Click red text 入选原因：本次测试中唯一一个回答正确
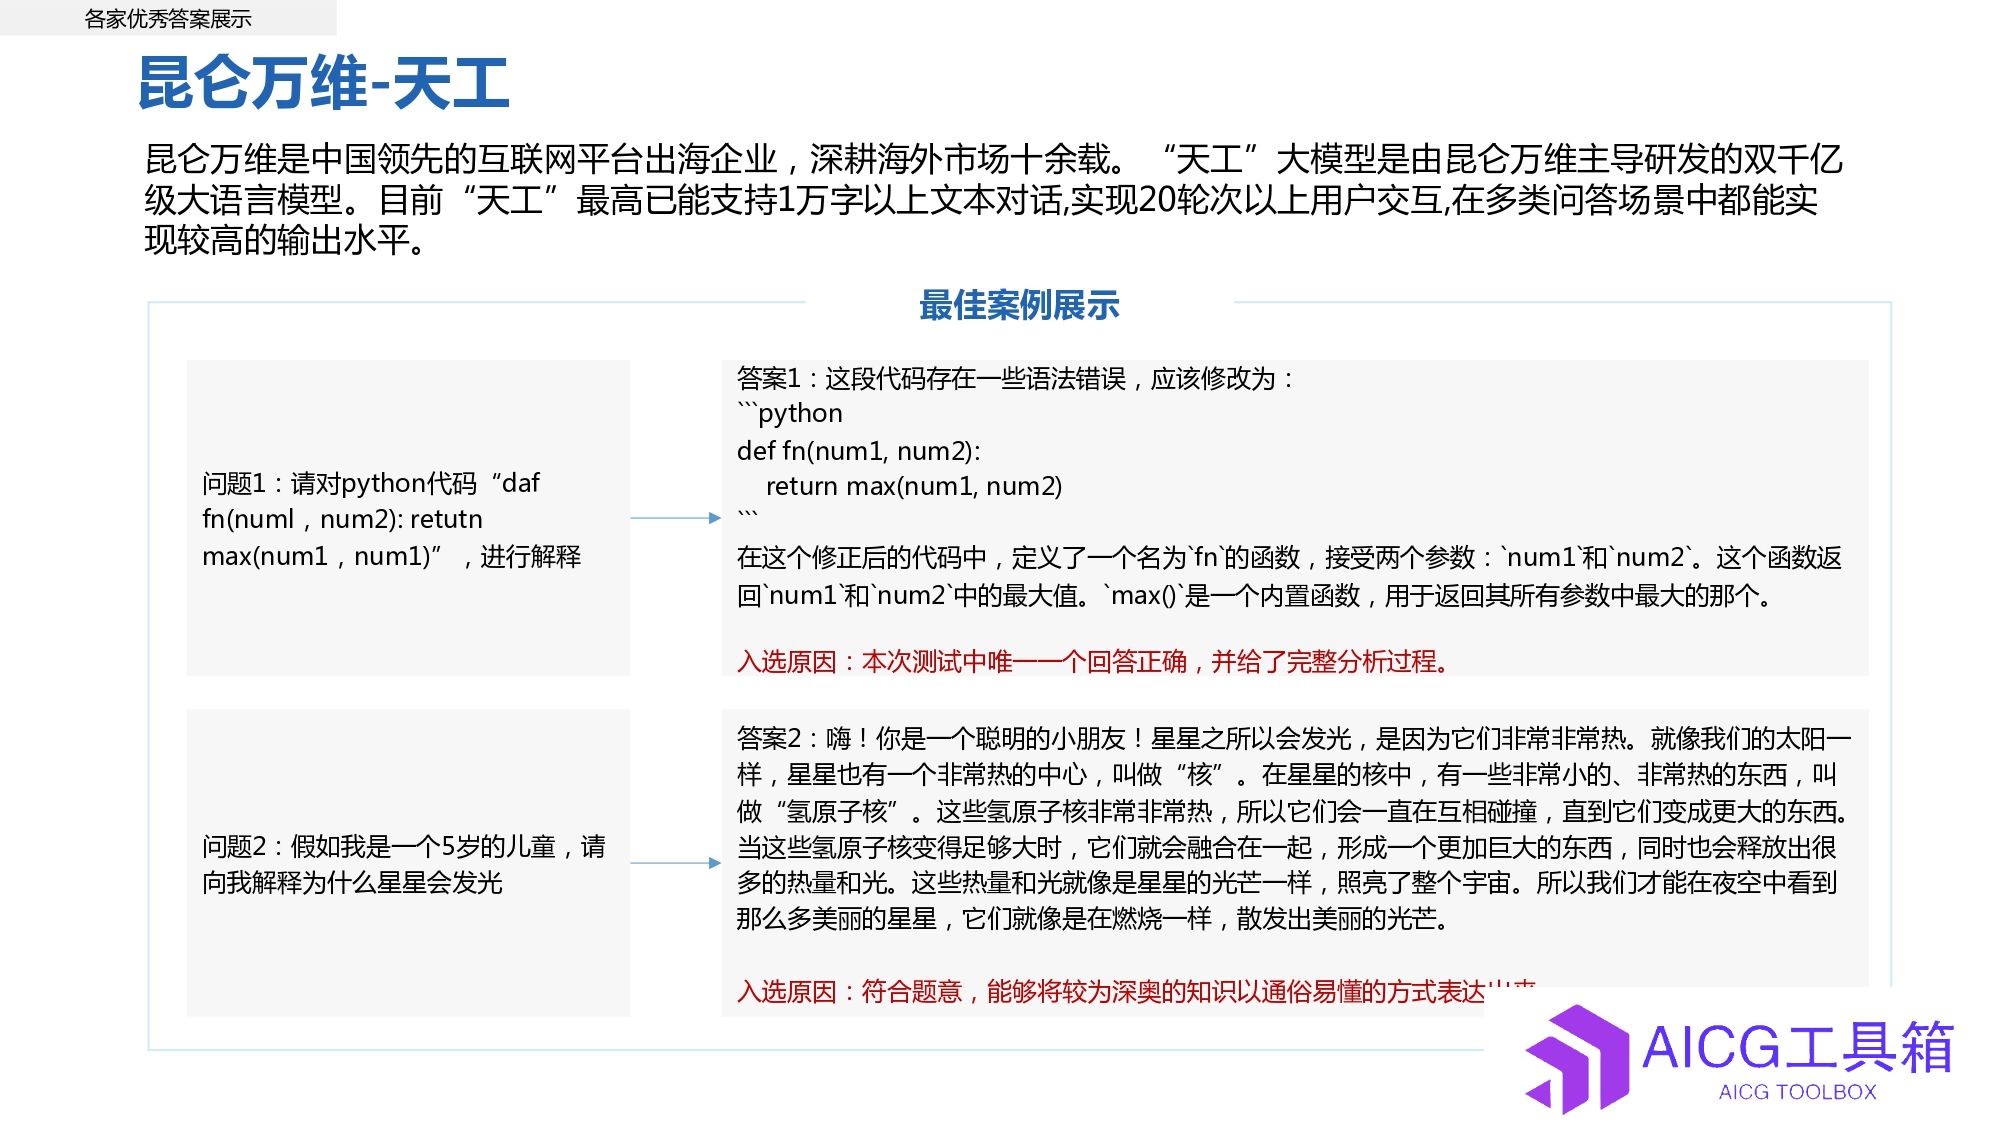 (x=1092, y=661)
